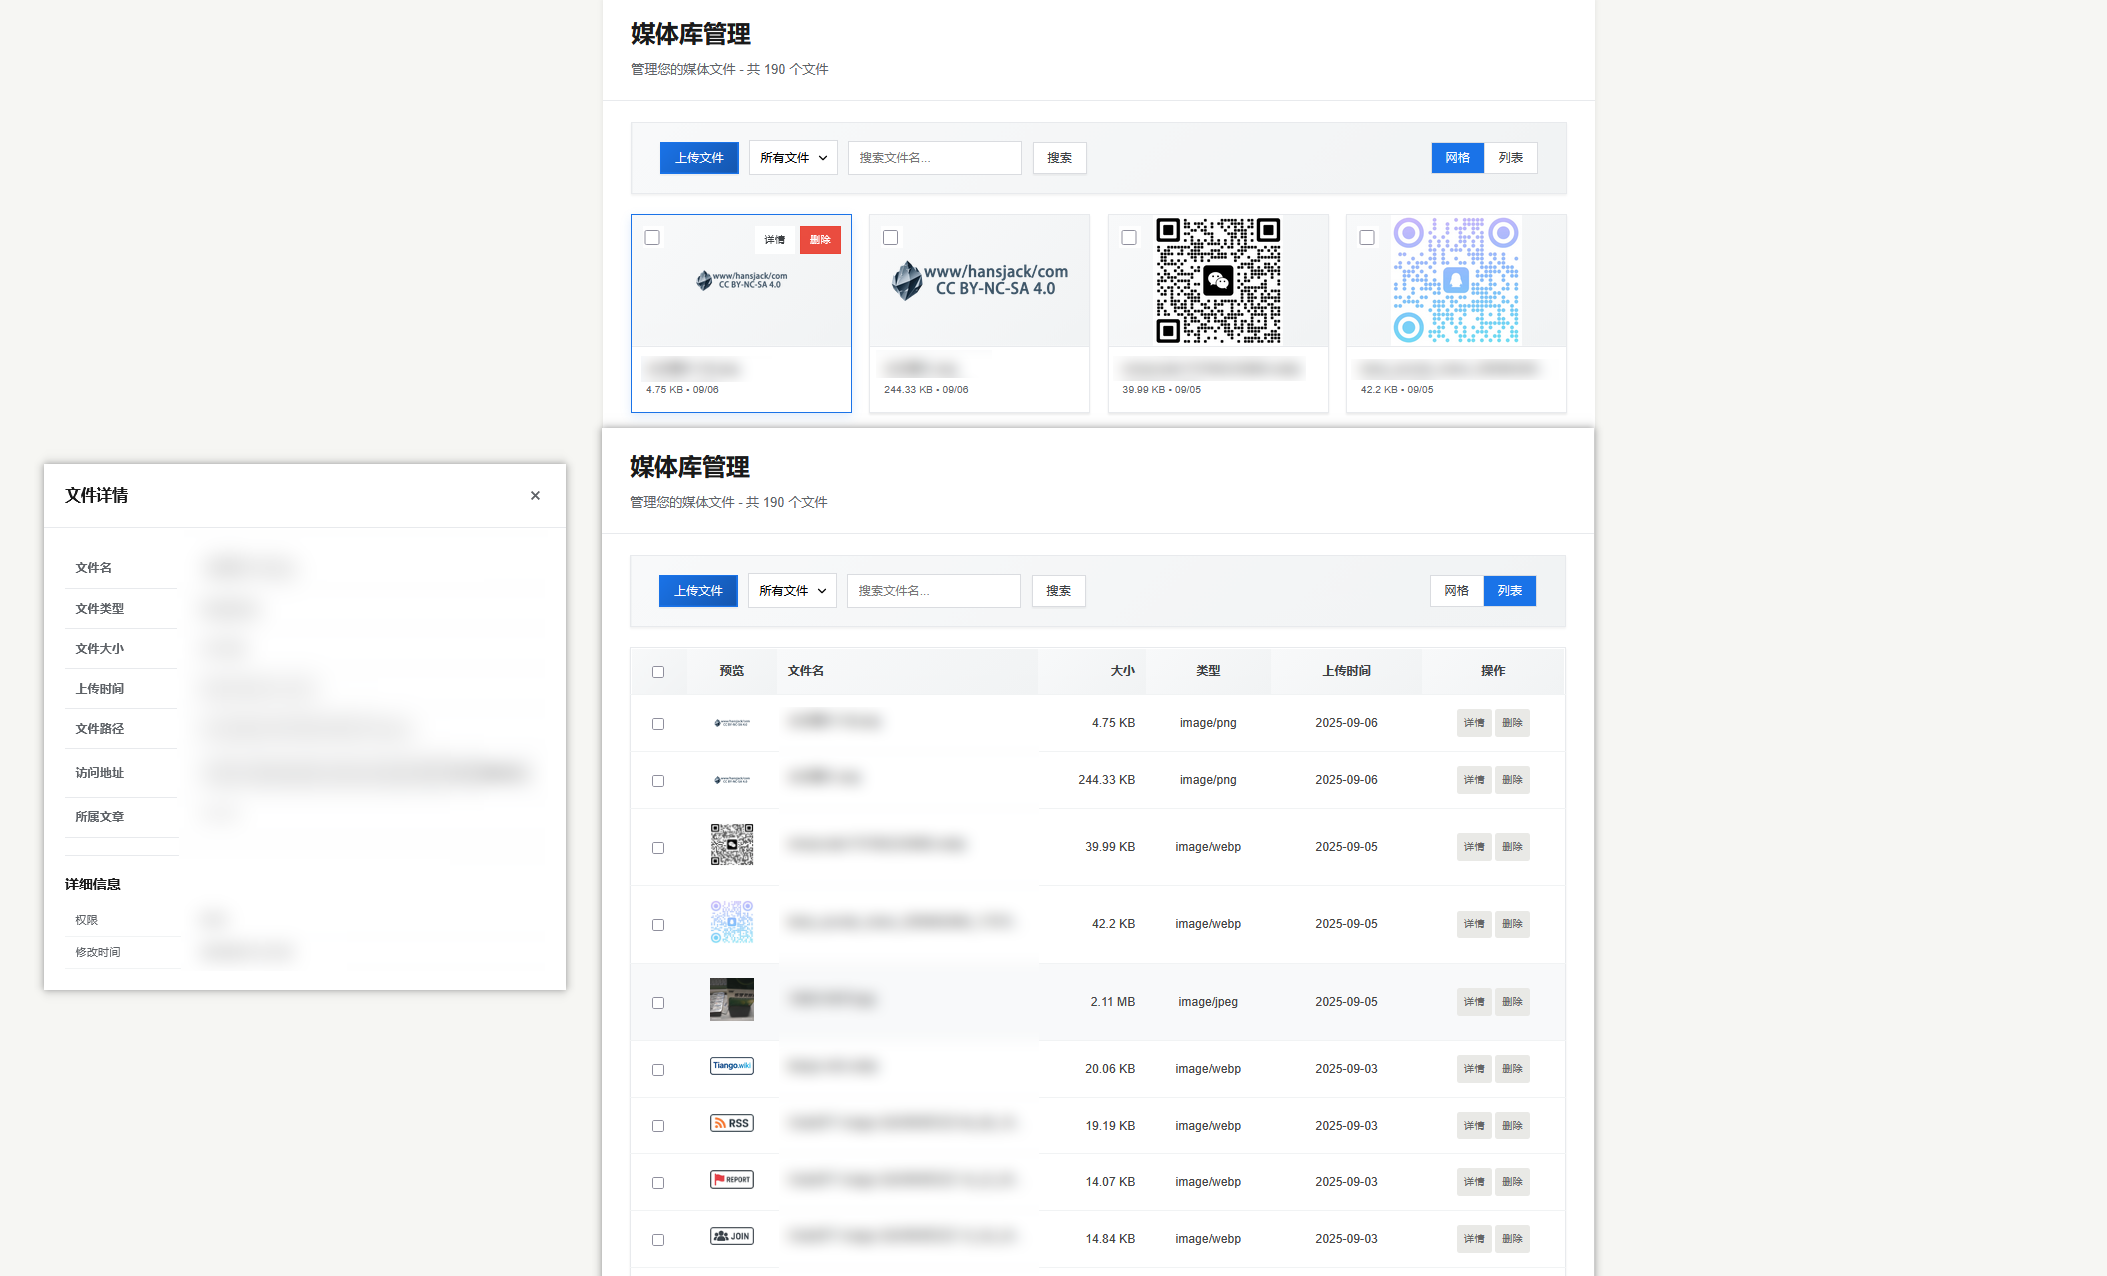Viewport: 2107px width, 1276px height.
Task: Close the file details dialog
Action: point(535,496)
